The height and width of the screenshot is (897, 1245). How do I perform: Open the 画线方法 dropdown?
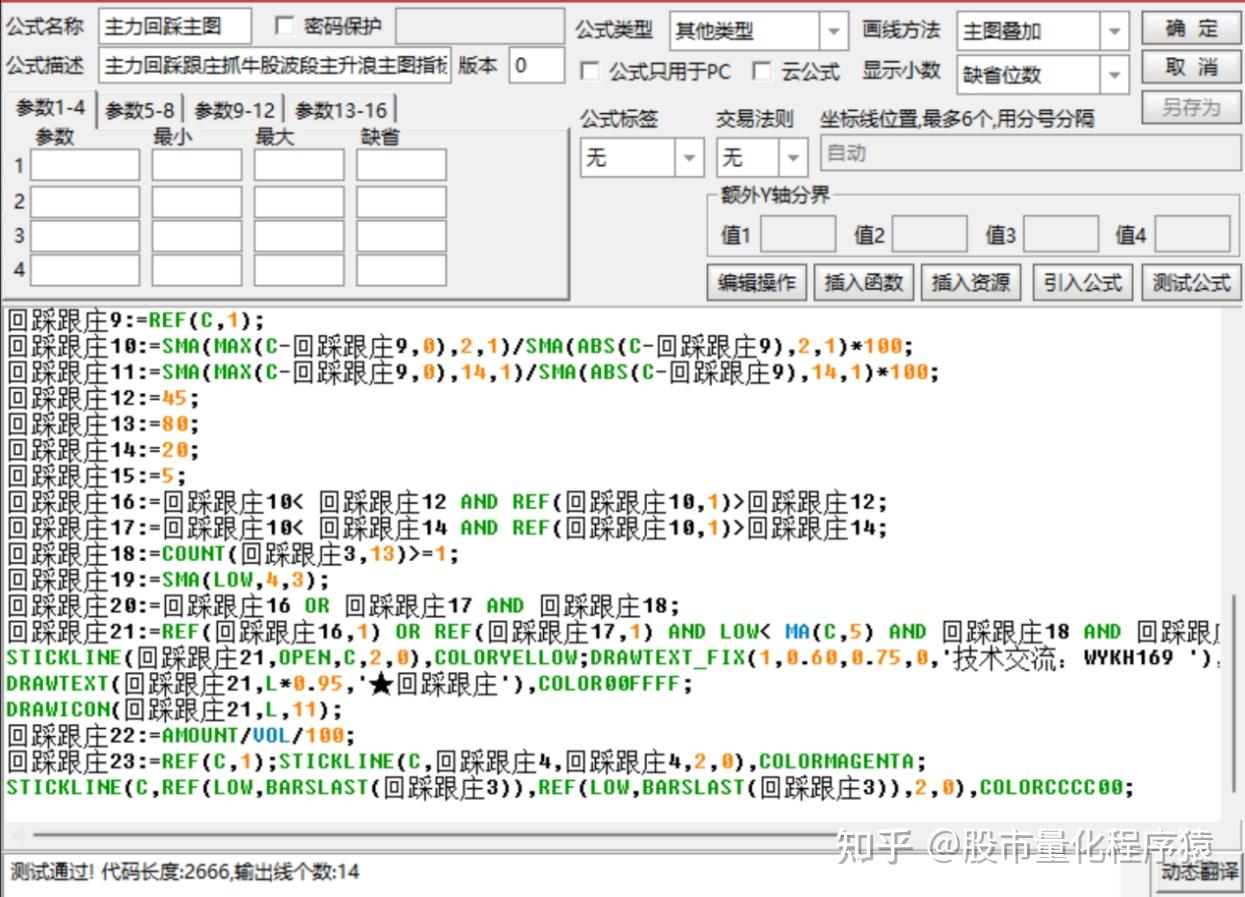pos(1043,31)
